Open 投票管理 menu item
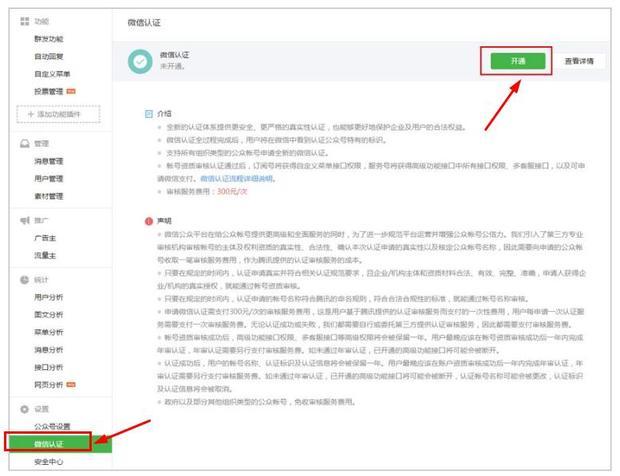The width and height of the screenshot is (620, 476). coord(49,91)
